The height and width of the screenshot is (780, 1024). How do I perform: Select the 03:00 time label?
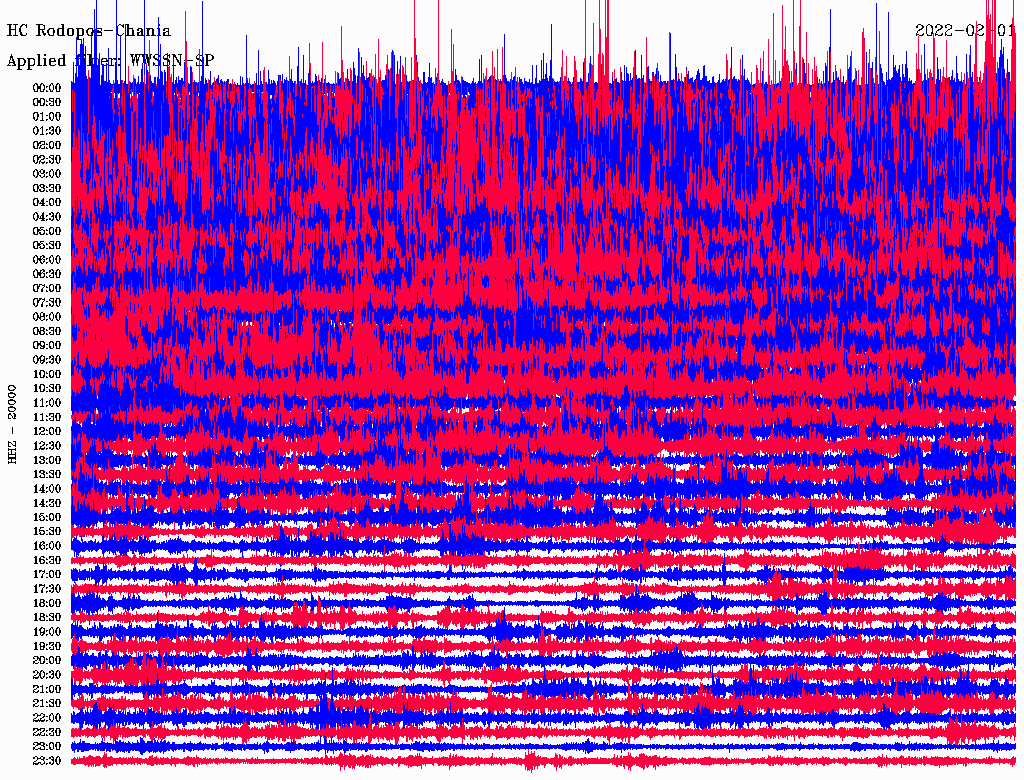tap(47, 173)
